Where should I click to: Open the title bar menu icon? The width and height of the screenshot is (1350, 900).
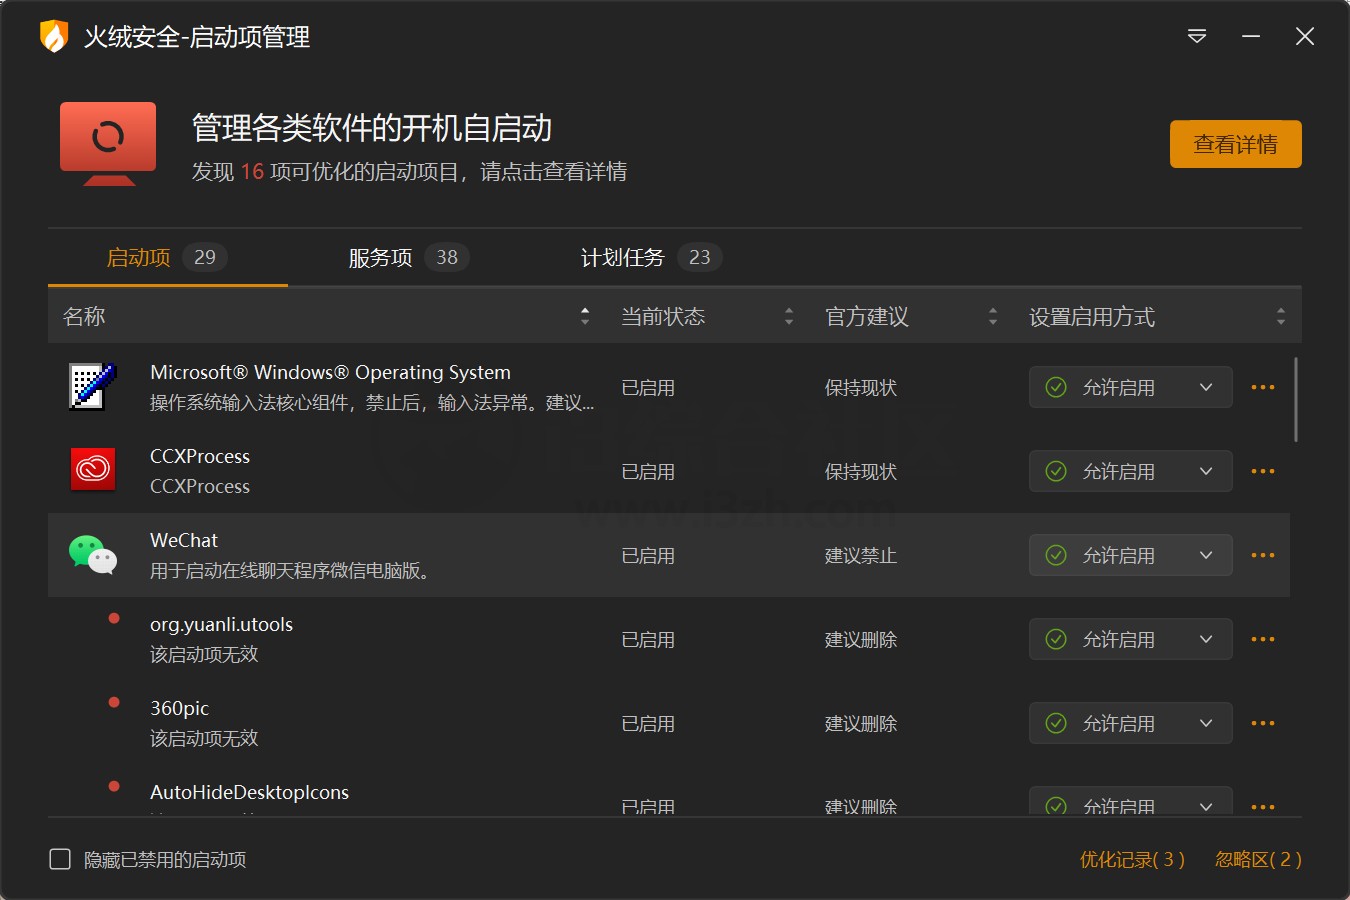pos(1197,37)
